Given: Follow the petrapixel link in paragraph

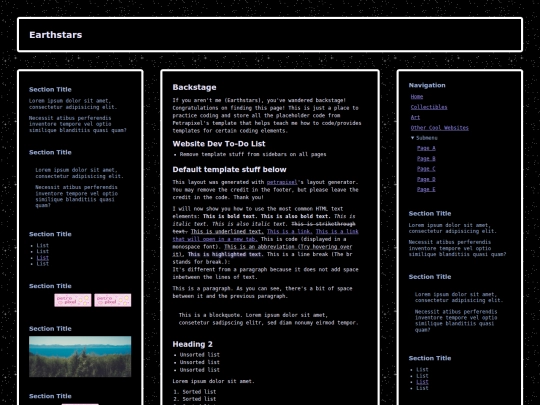Looking at the screenshot, I should pyautogui.click(x=282, y=182).
